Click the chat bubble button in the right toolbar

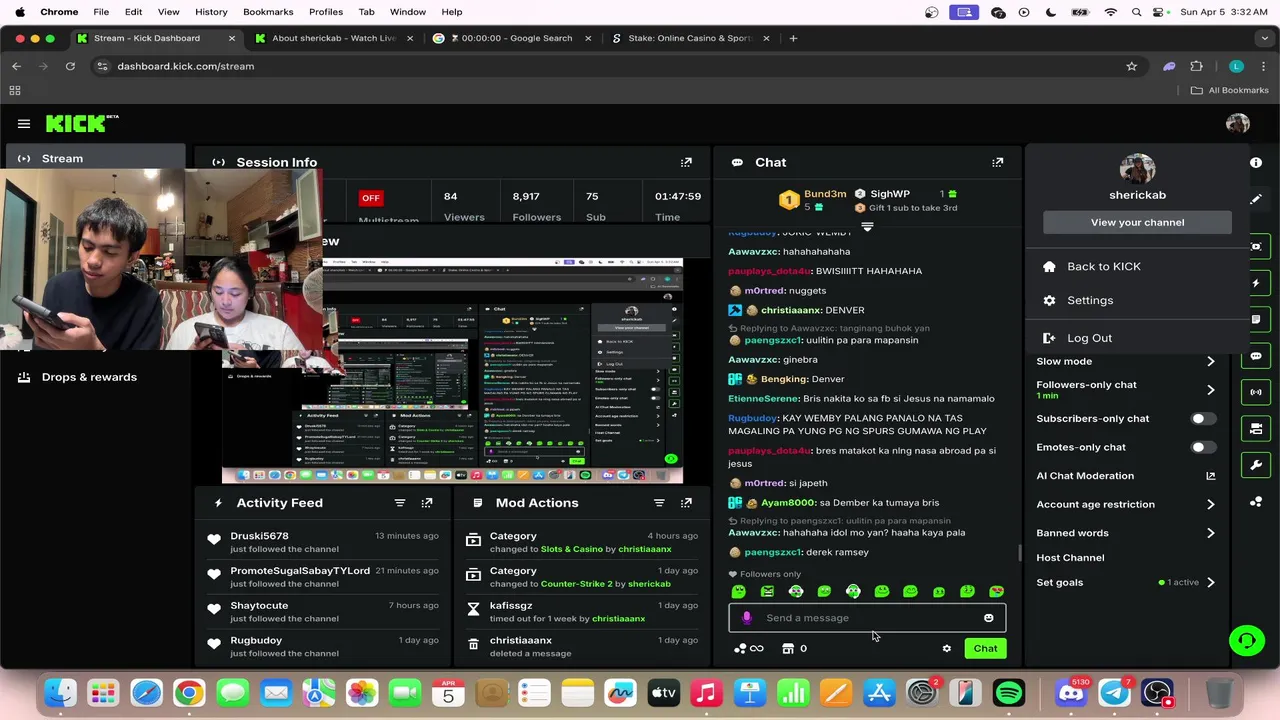[x=1256, y=356]
